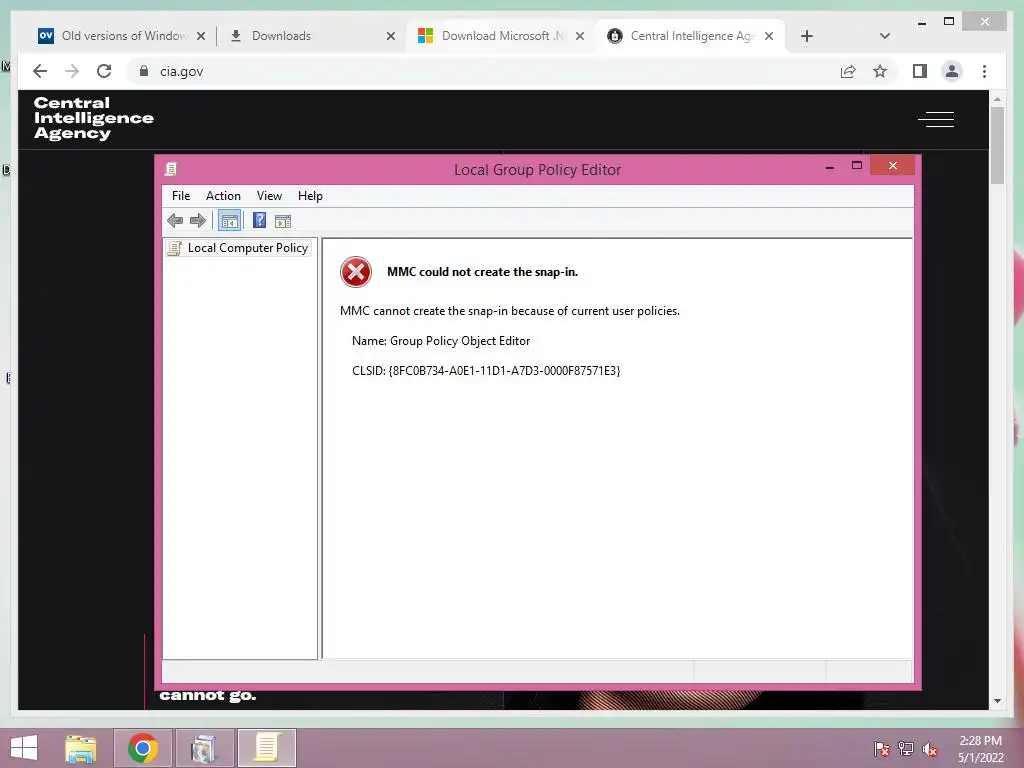Select the CLSID value text
Viewport: 1024px width, 768px height.
coord(504,371)
